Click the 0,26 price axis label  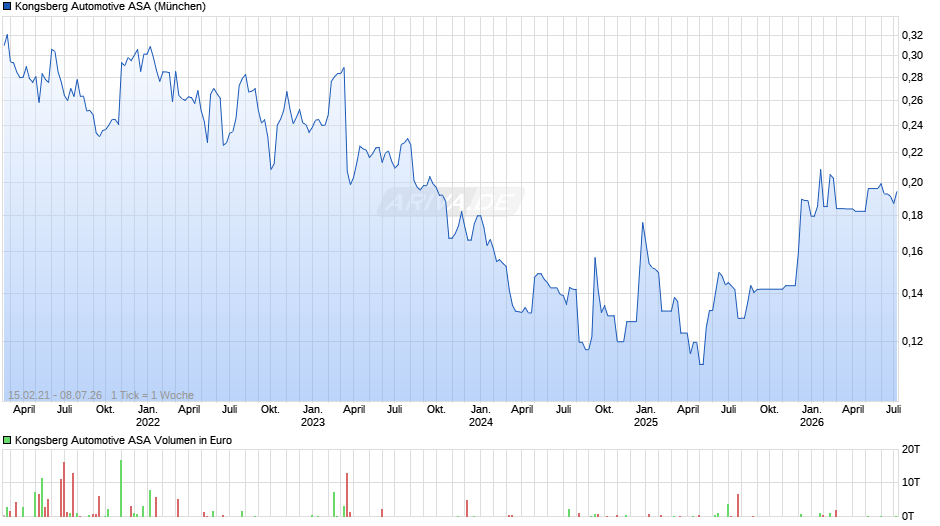912,100
